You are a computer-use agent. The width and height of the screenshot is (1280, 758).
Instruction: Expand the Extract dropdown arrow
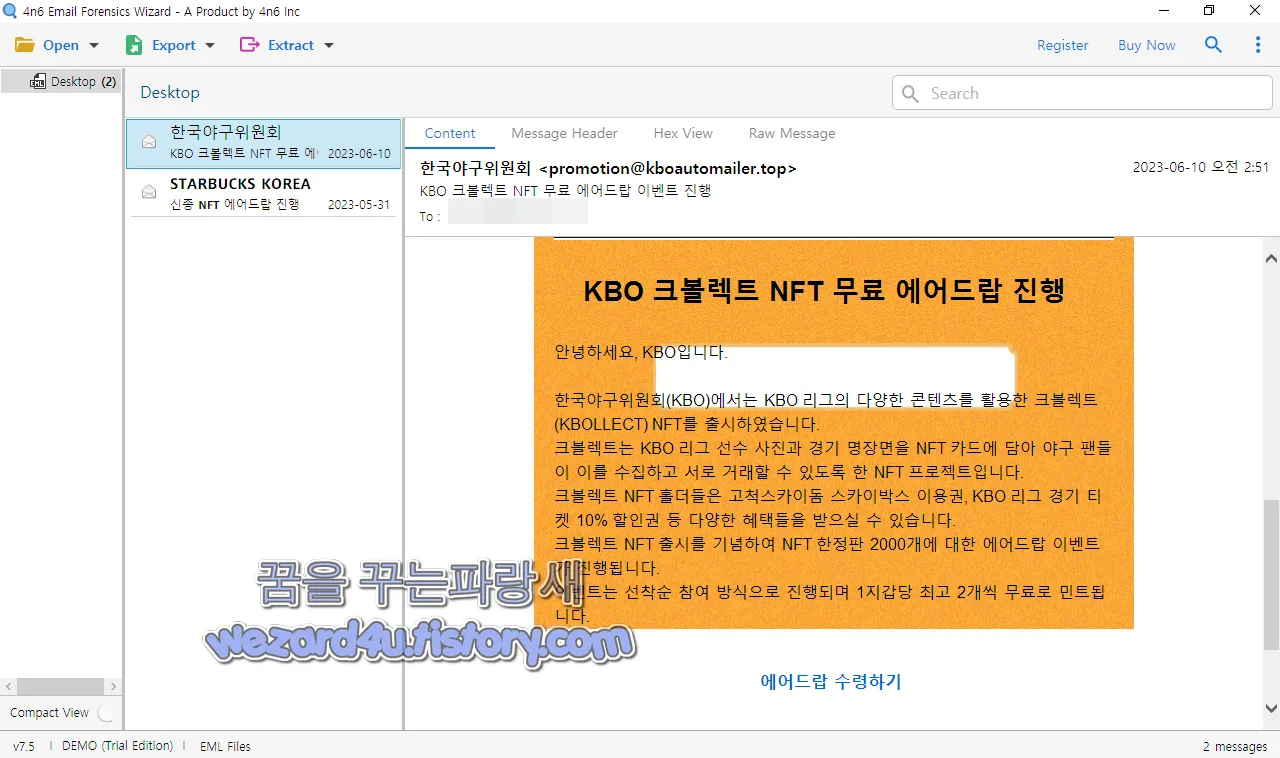pyautogui.click(x=329, y=46)
